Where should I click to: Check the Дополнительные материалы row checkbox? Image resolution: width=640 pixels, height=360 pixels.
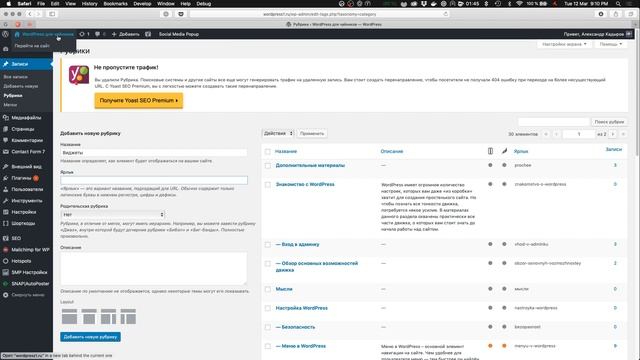tap(268, 166)
